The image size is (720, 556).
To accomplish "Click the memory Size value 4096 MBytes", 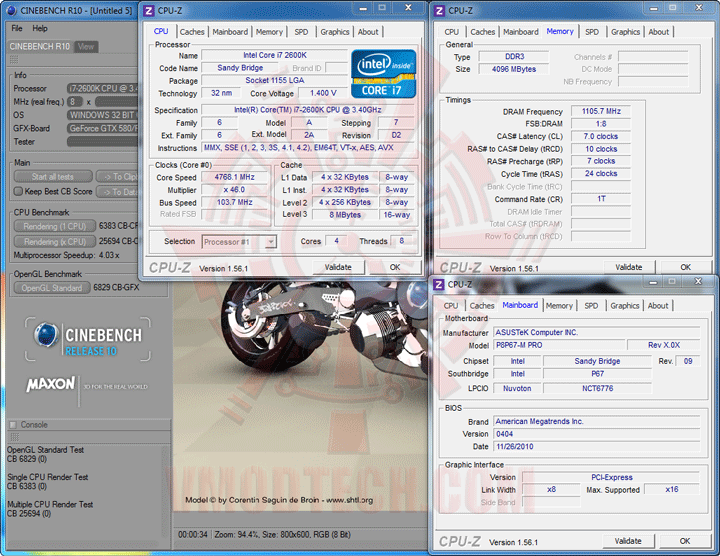I will [x=514, y=69].
